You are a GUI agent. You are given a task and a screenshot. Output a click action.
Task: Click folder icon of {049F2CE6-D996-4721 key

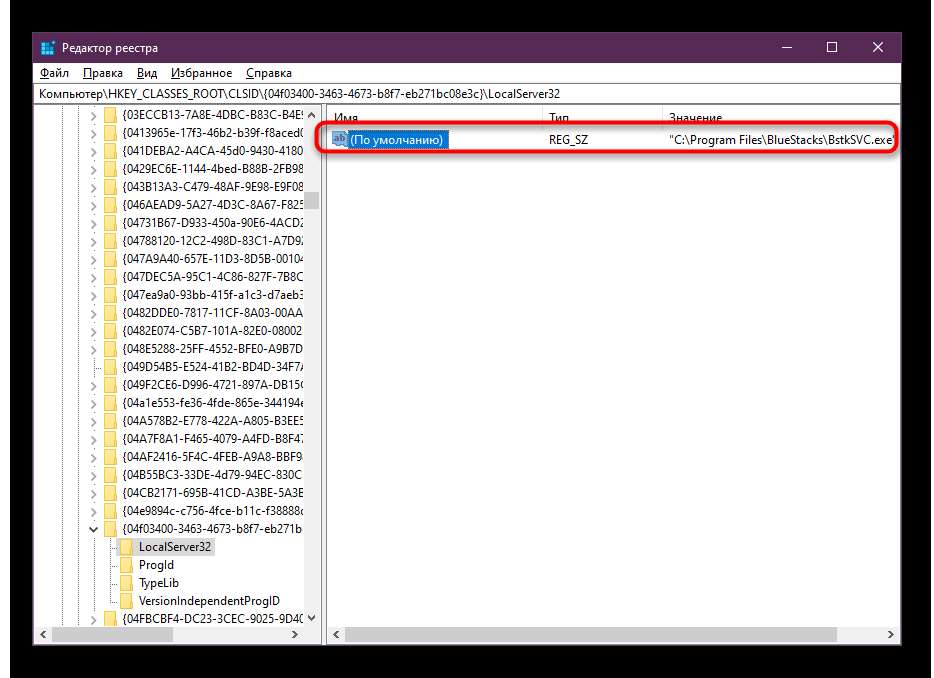[x=110, y=385]
